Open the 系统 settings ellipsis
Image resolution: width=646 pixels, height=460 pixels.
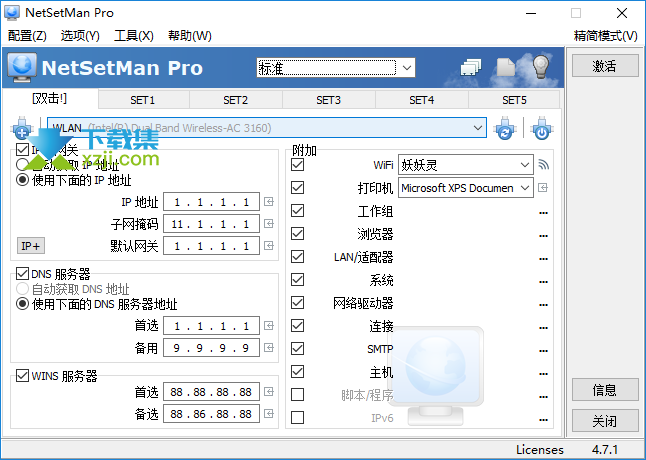click(x=543, y=282)
